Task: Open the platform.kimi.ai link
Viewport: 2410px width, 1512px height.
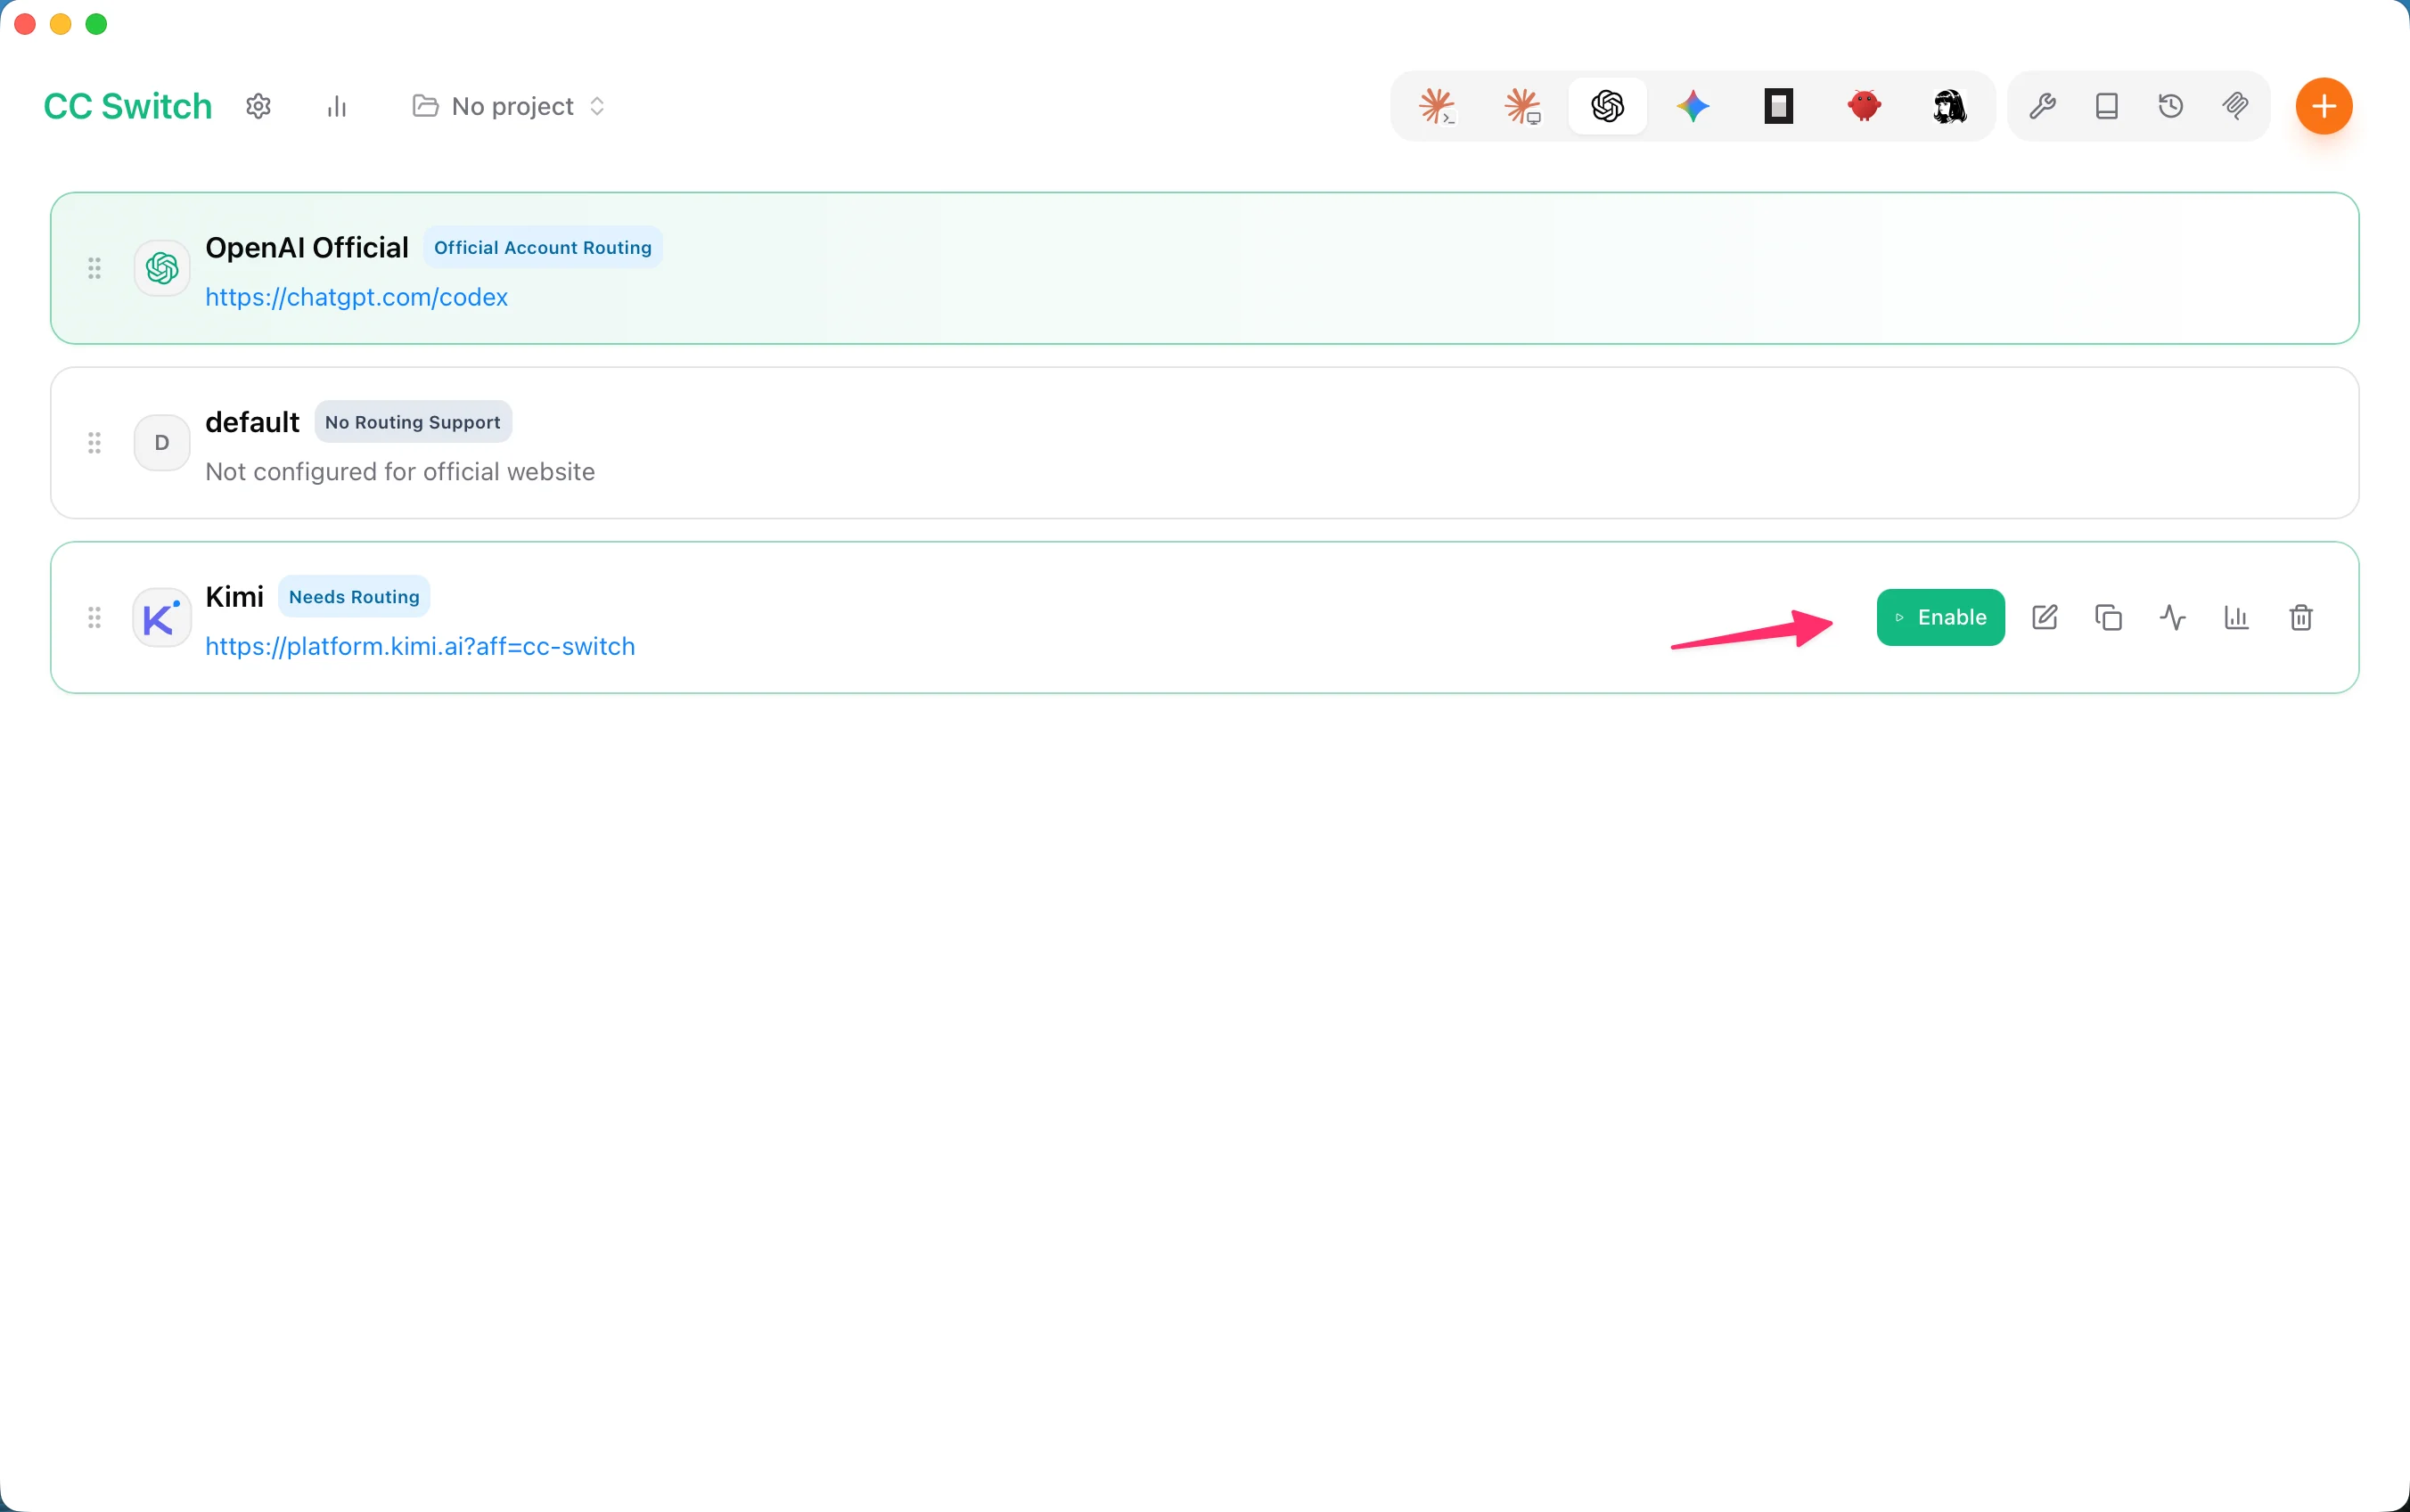Action: click(420, 646)
